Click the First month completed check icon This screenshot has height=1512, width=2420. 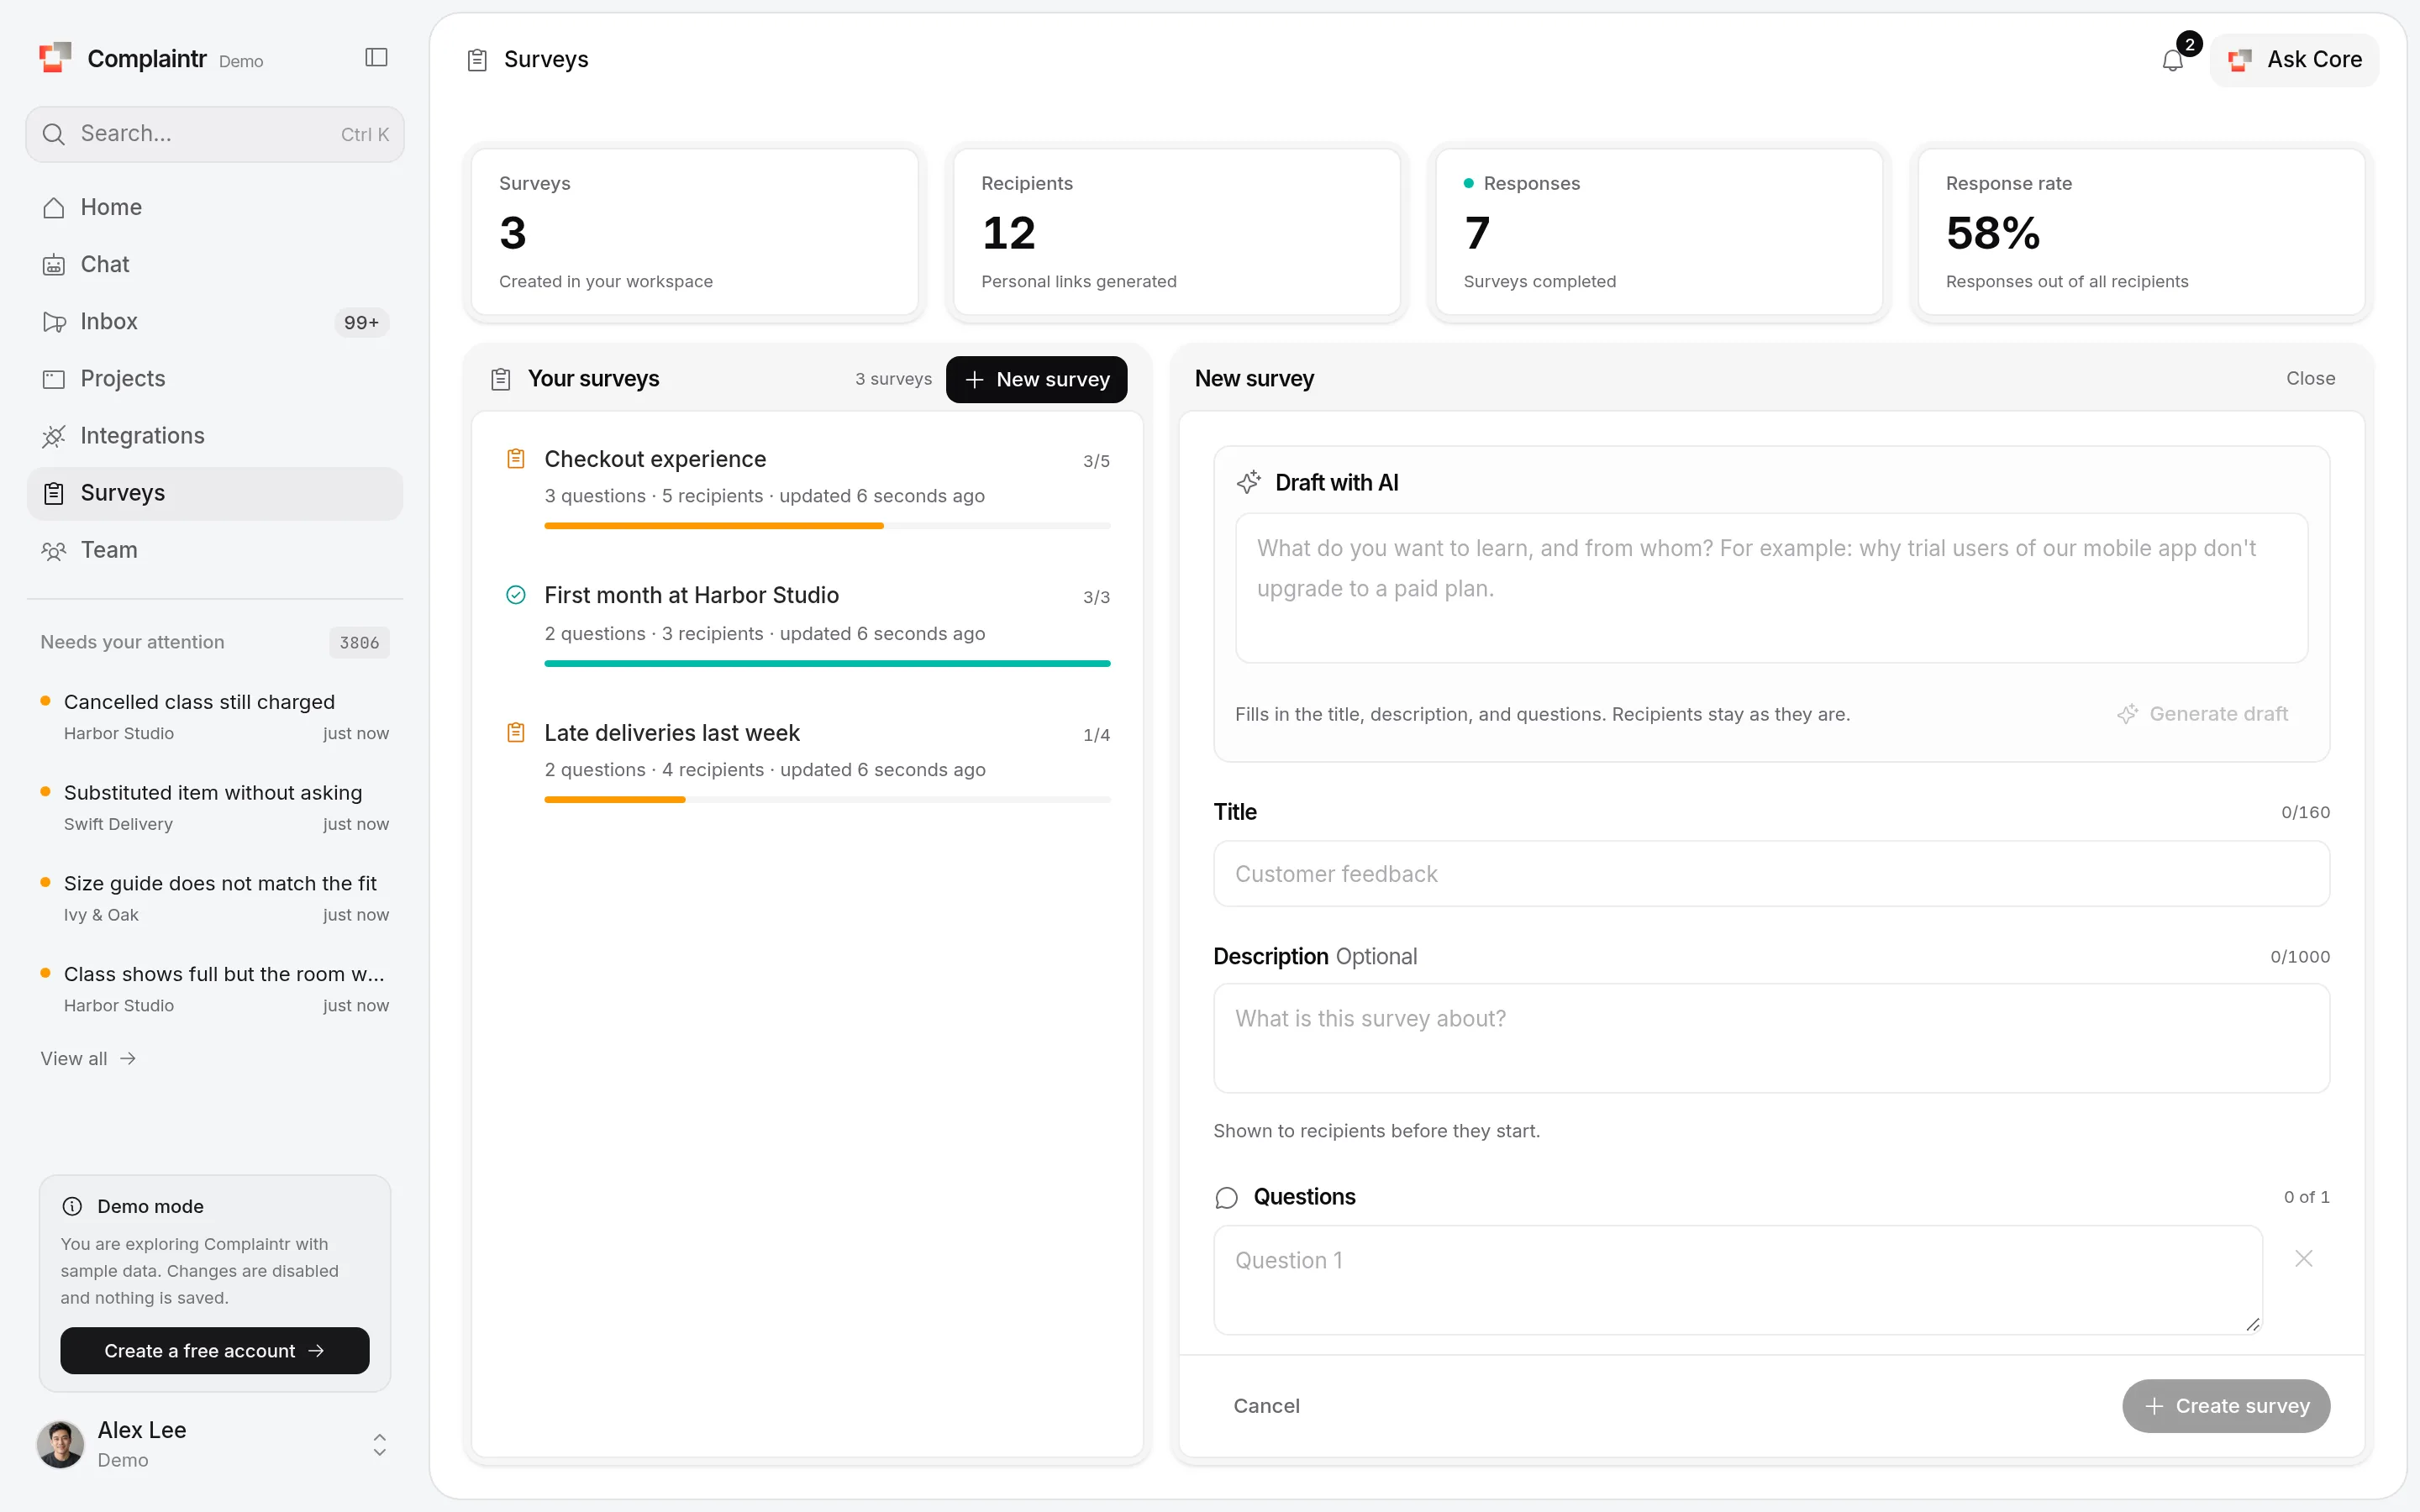[x=516, y=596]
